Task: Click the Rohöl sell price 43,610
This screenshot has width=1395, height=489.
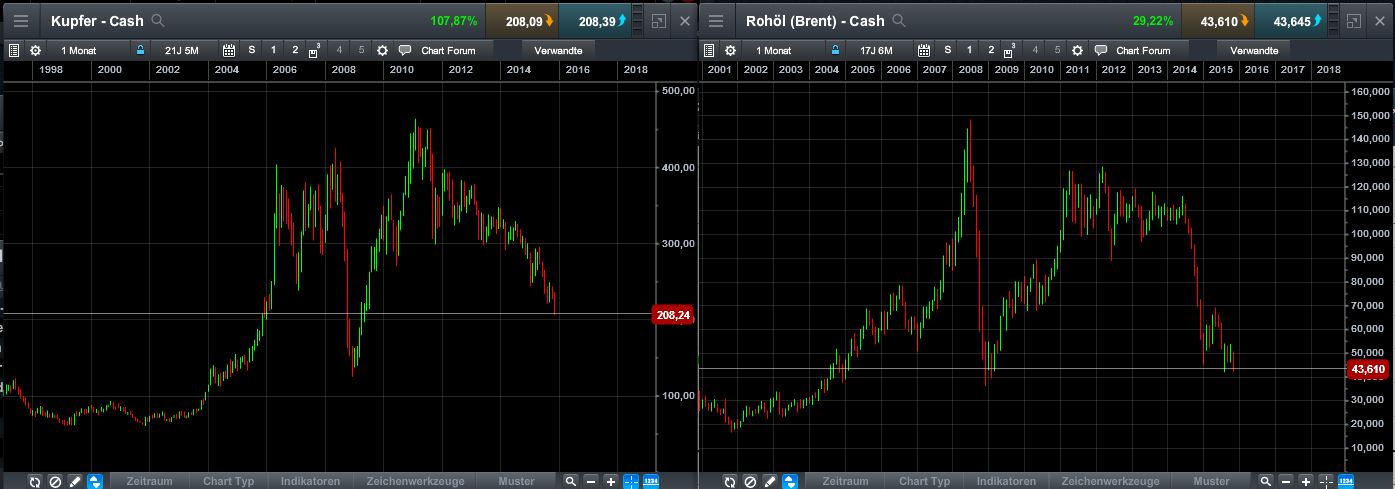Action: click(x=1217, y=20)
